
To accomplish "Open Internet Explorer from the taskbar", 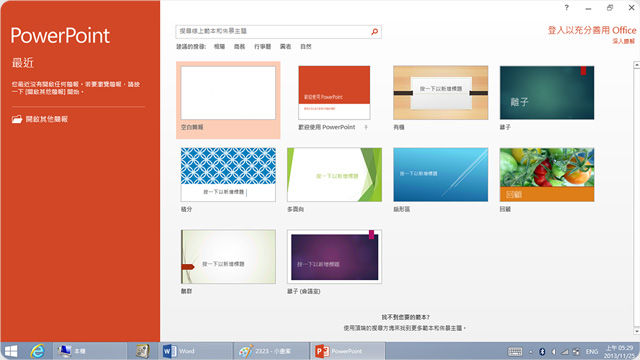I will [x=38, y=351].
